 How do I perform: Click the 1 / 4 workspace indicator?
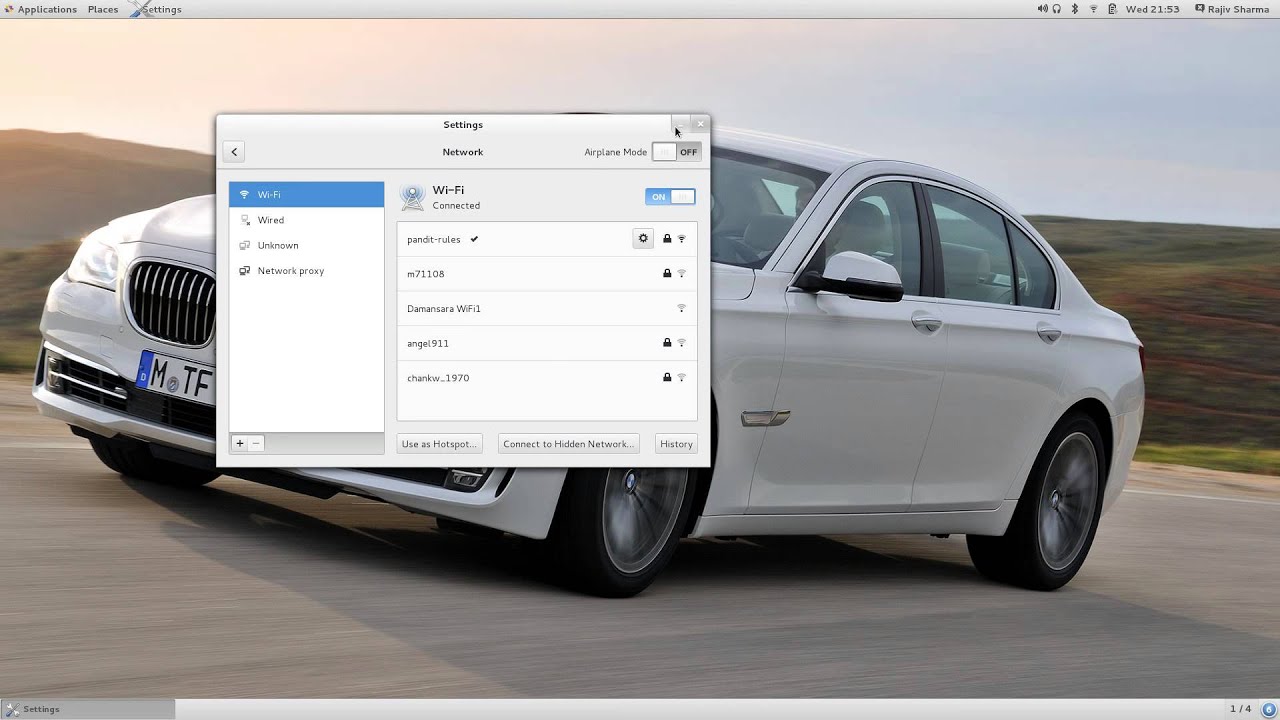point(1240,709)
